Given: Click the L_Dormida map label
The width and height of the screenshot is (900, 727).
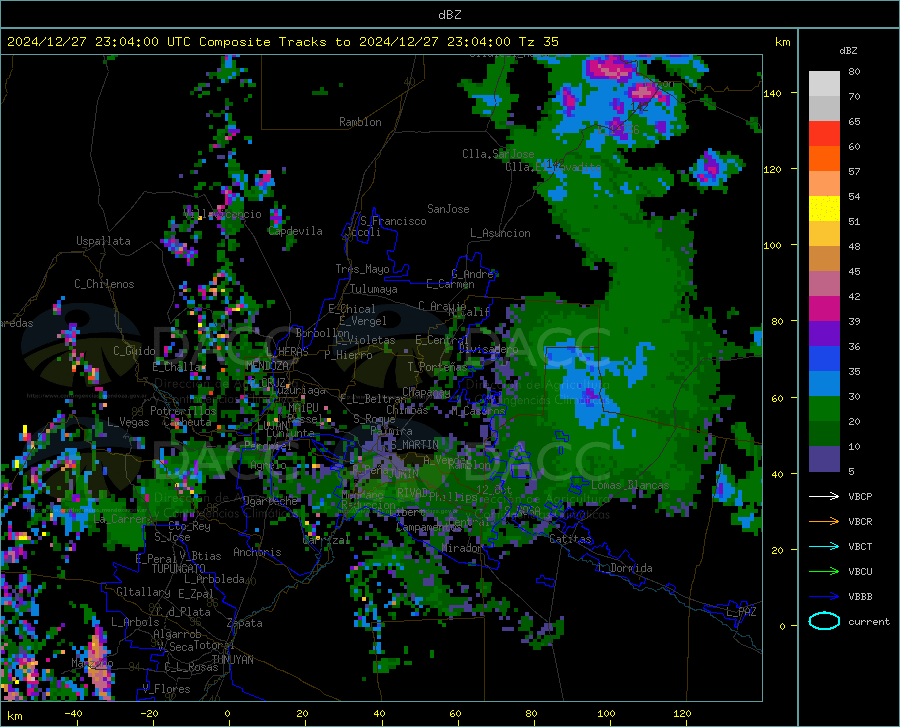Looking at the screenshot, I should pyautogui.click(x=625, y=568).
